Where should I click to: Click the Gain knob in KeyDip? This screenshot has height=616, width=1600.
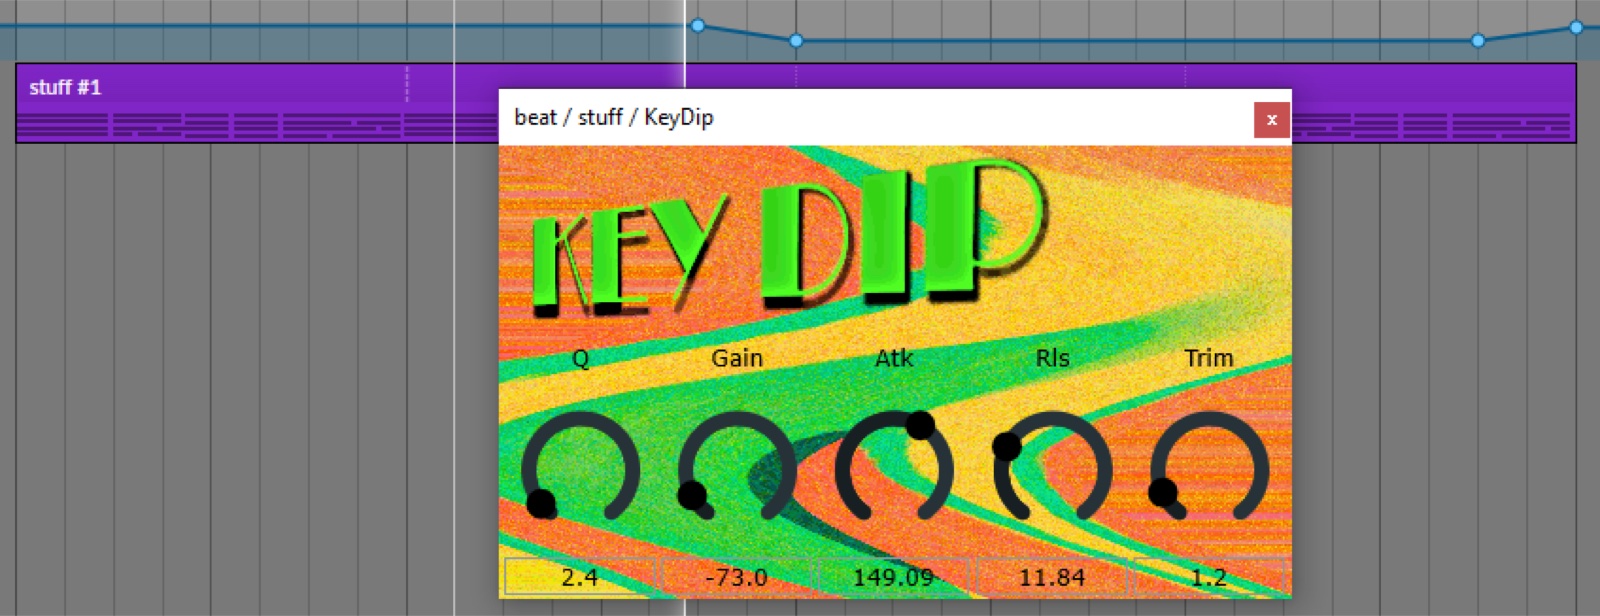(737, 468)
